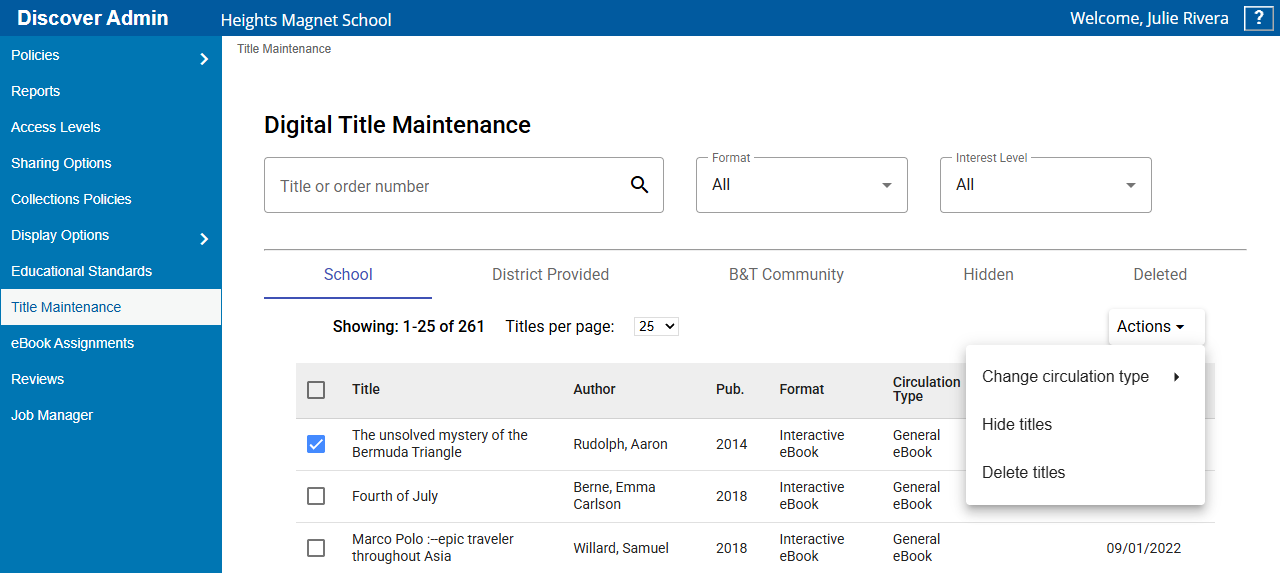Click the Fourth of July title
Screen dimensions: 1280x573
(x=395, y=496)
